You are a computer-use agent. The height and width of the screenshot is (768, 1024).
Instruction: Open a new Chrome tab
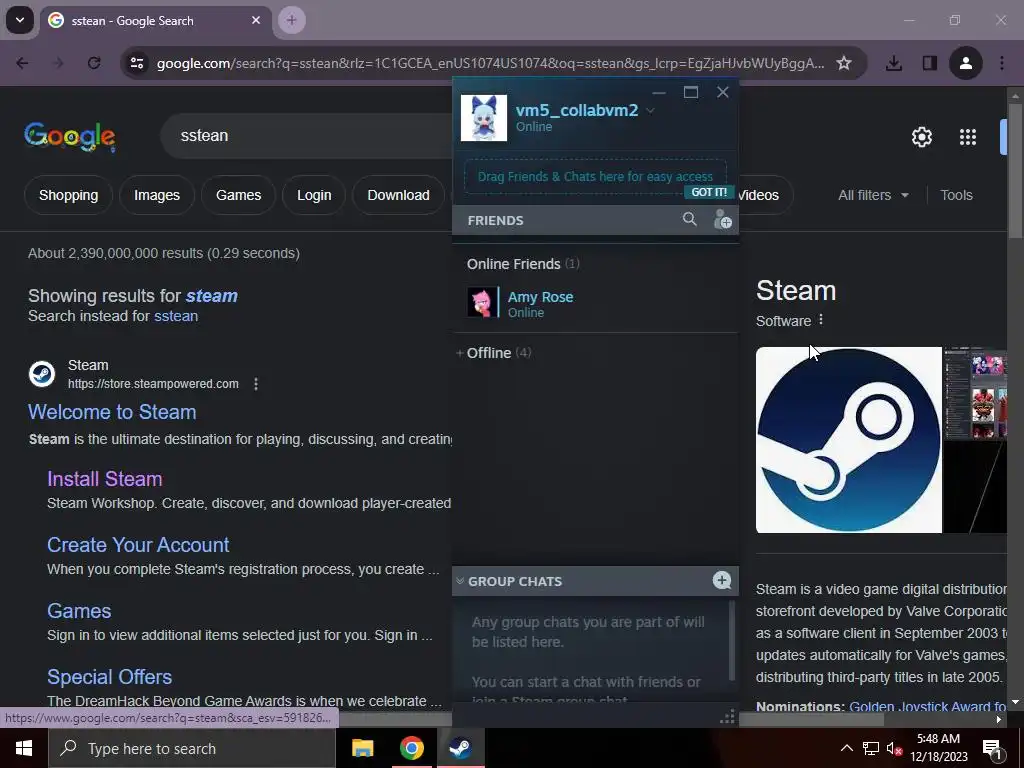coord(291,20)
